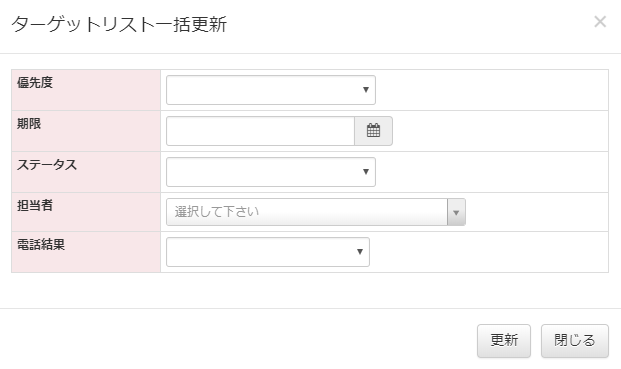
Task: Click the 更新 button
Action: [x=504, y=341]
